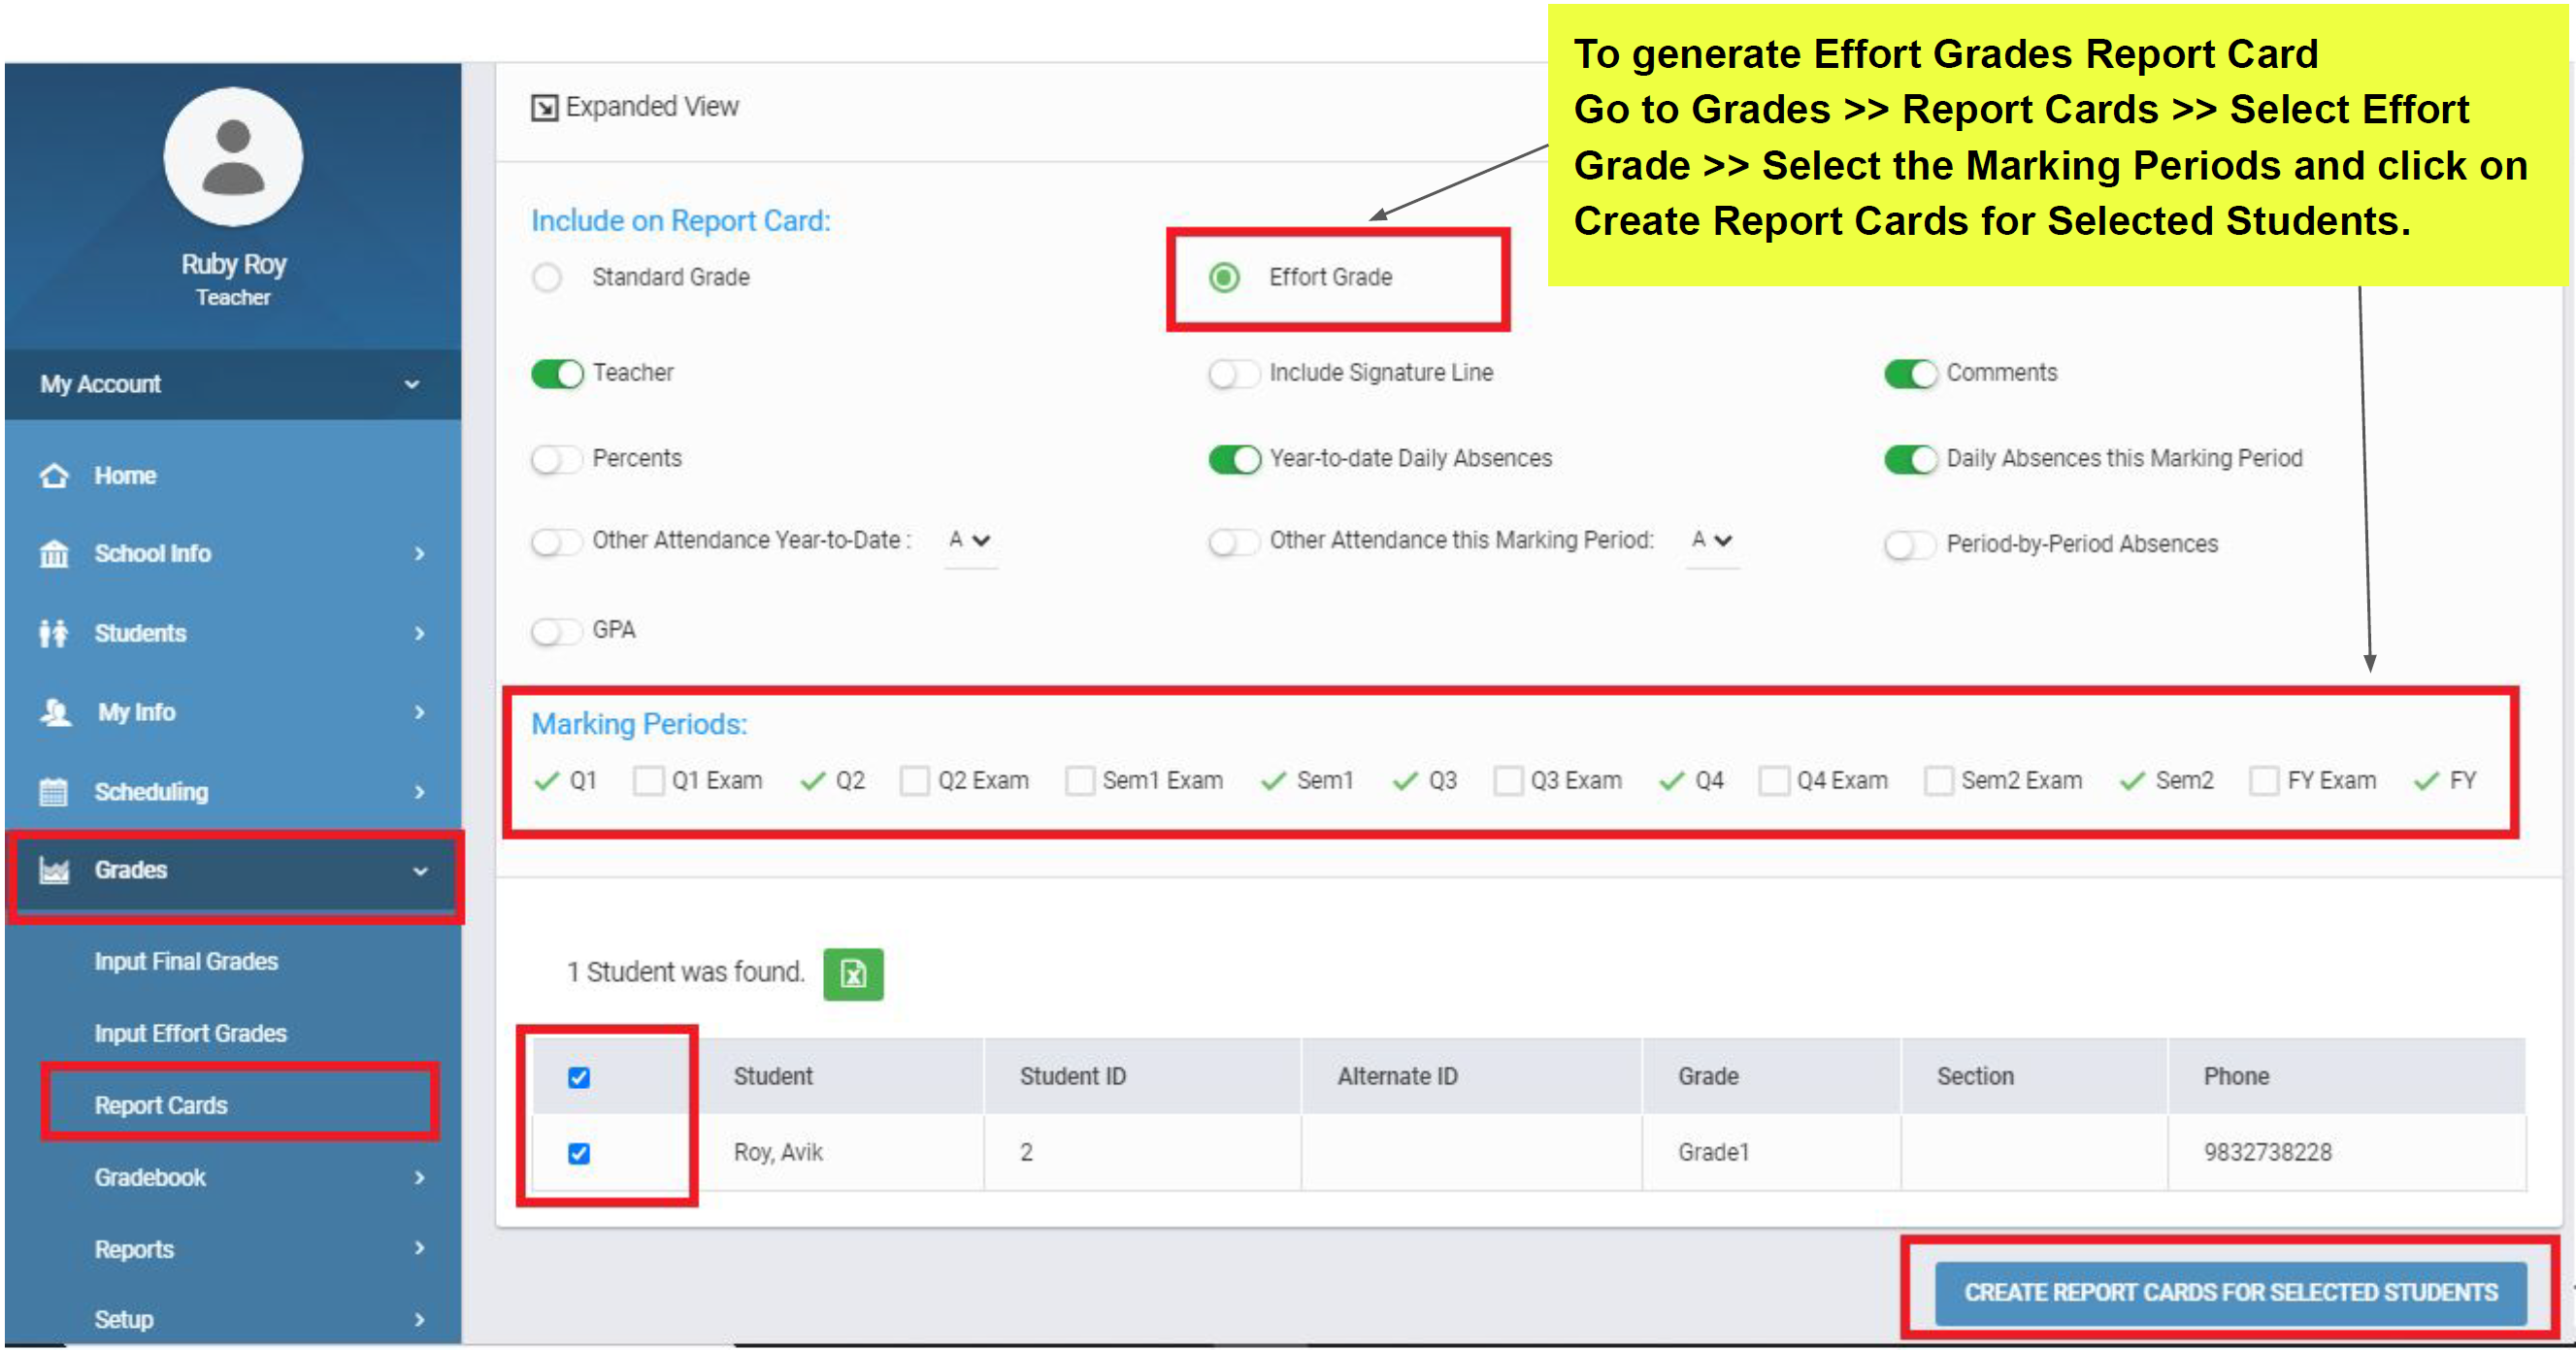Open Input Final Grades menu item
Viewport: 2576px width, 1351px height.
186,962
